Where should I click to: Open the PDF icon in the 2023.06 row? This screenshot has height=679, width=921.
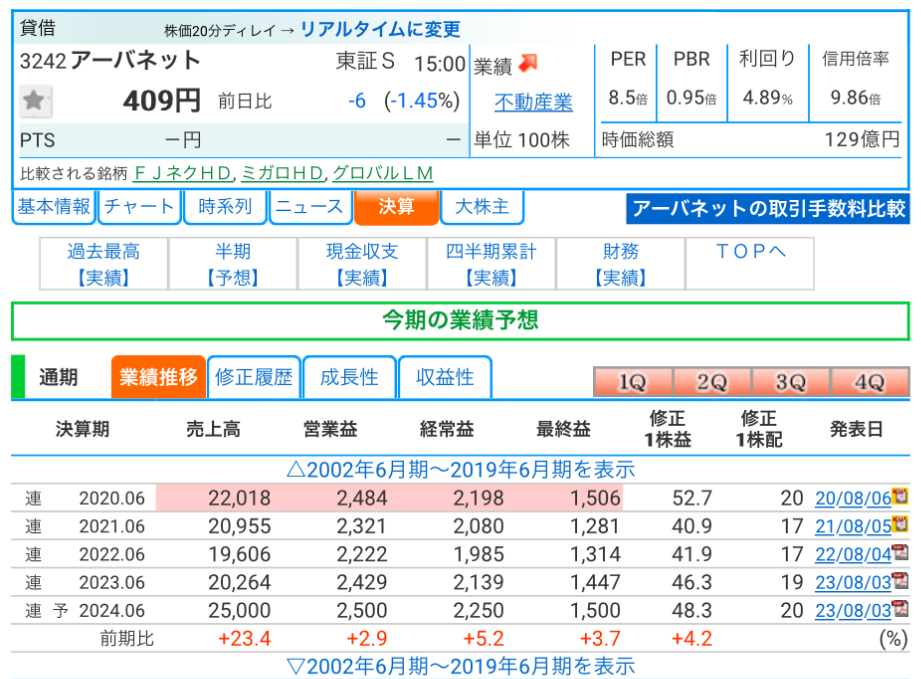pyautogui.click(x=900, y=580)
